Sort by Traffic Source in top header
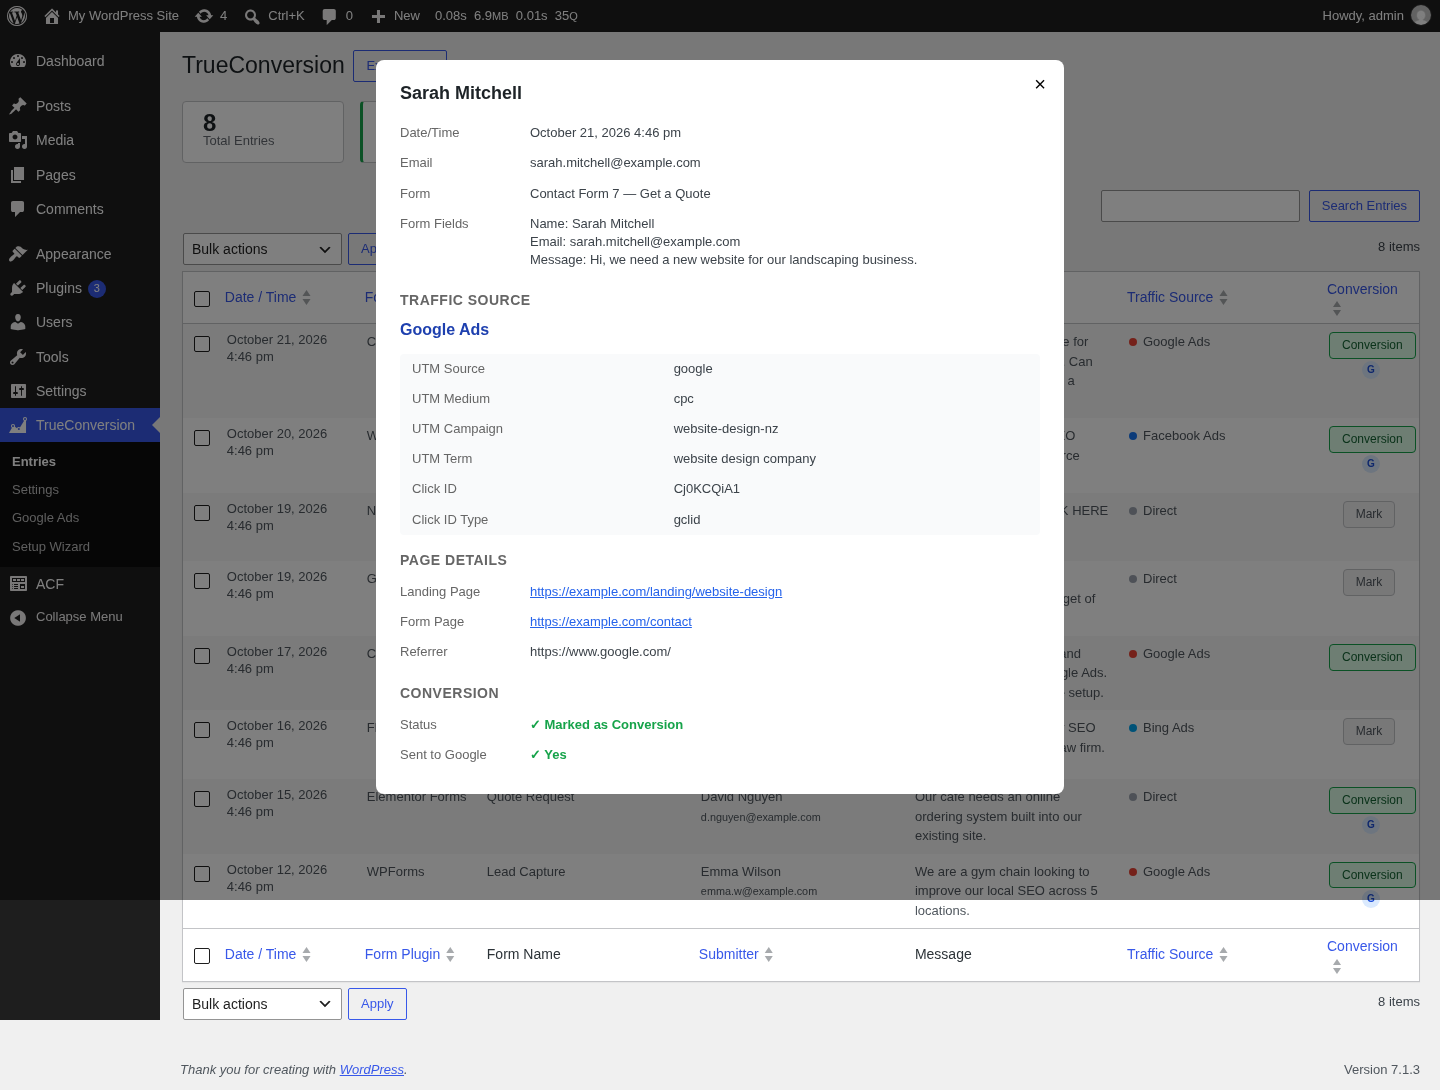1440x1090 pixels. point(1177,297)
